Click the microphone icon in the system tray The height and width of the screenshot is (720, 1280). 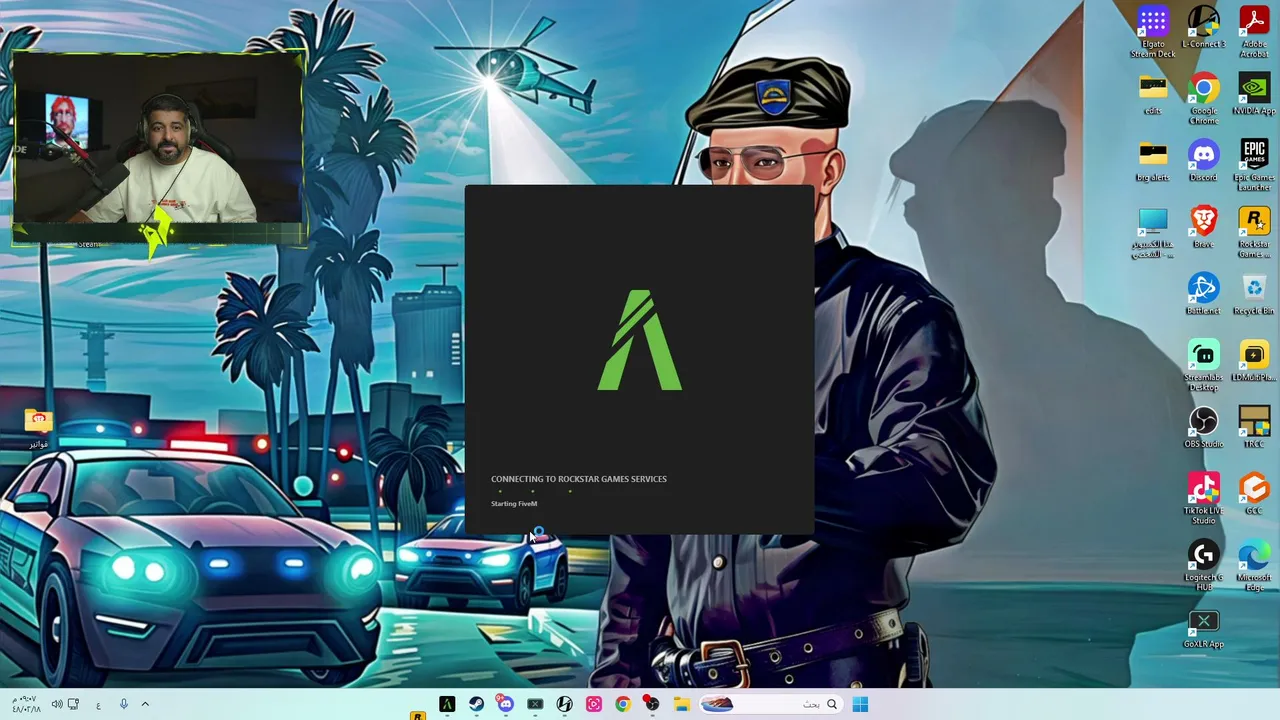(x=124, y=704)
